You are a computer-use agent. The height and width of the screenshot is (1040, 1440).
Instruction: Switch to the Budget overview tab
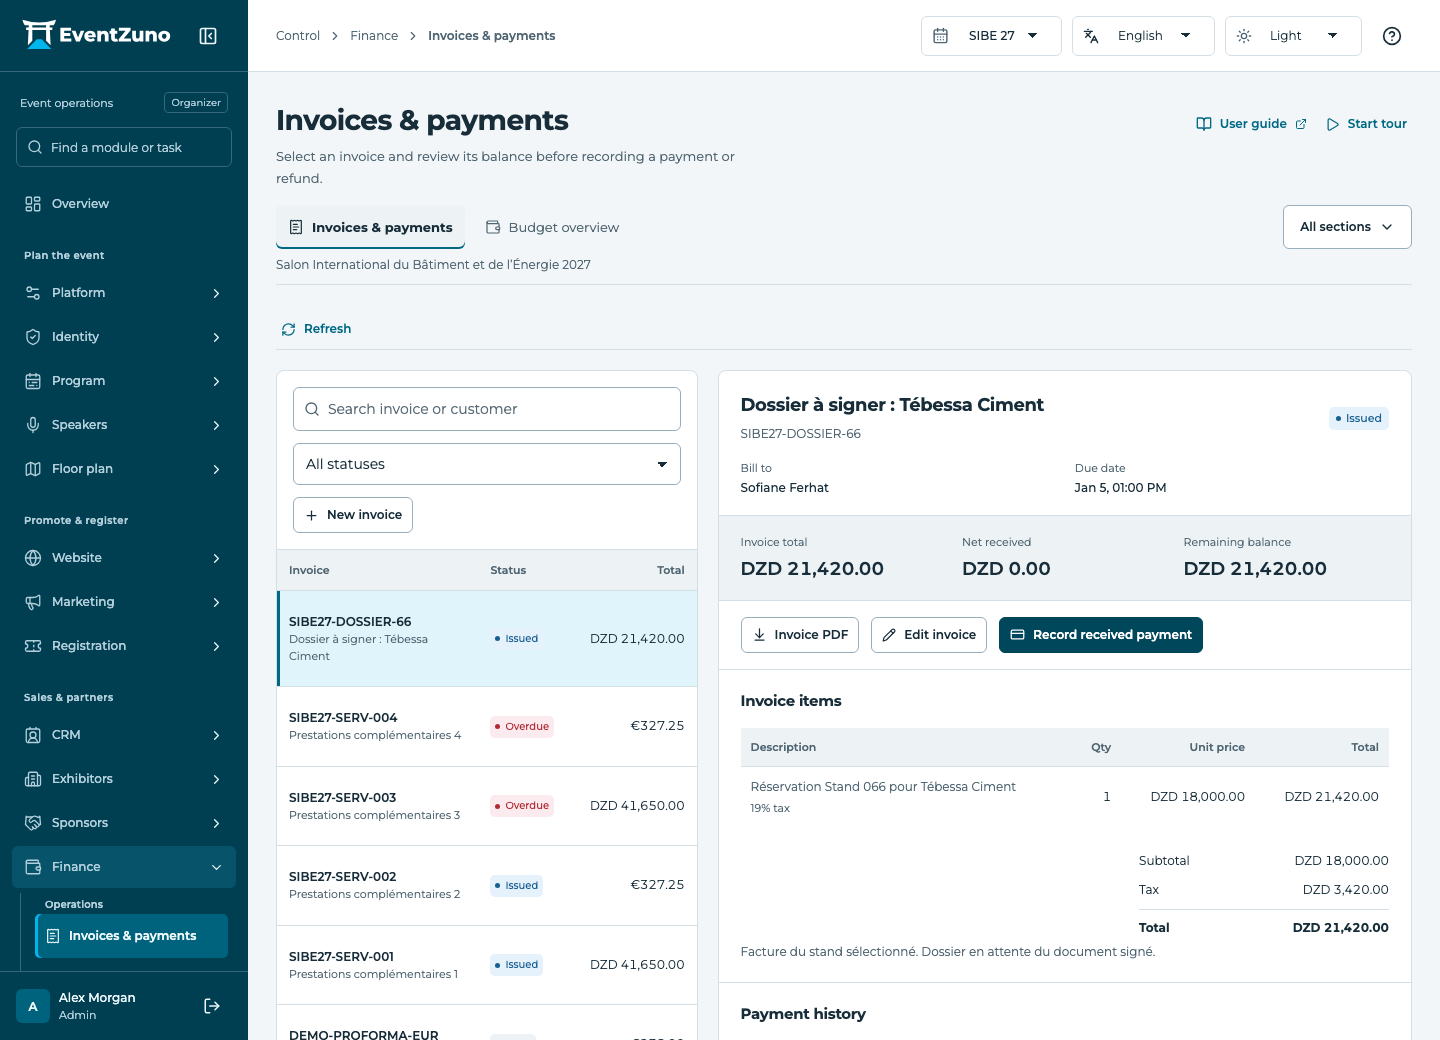pos(552,228)
